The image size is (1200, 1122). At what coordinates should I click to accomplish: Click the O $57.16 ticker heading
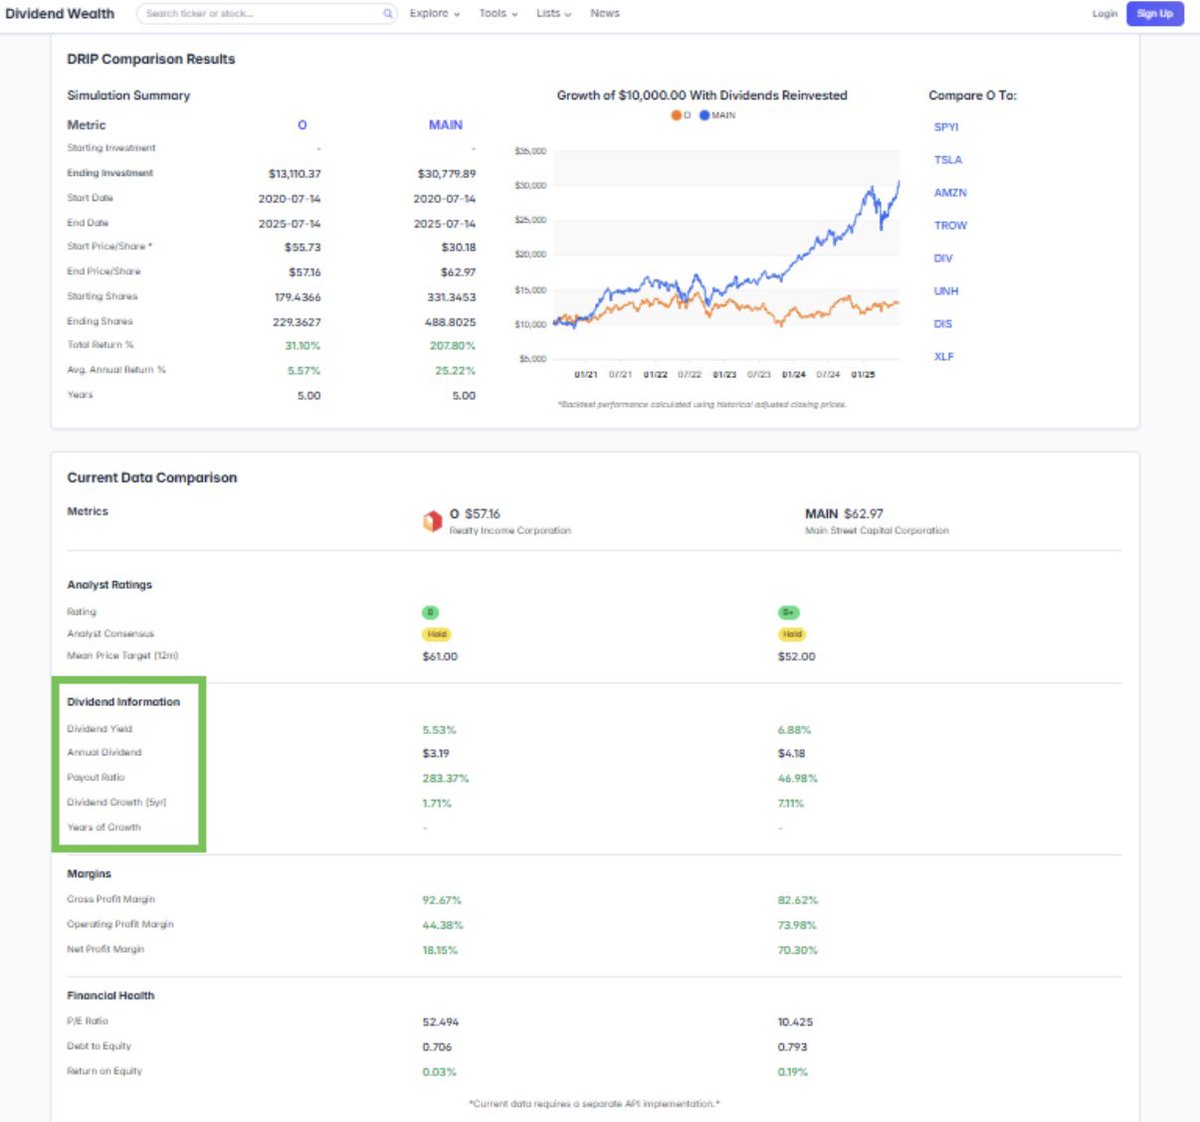click(475, 514)
